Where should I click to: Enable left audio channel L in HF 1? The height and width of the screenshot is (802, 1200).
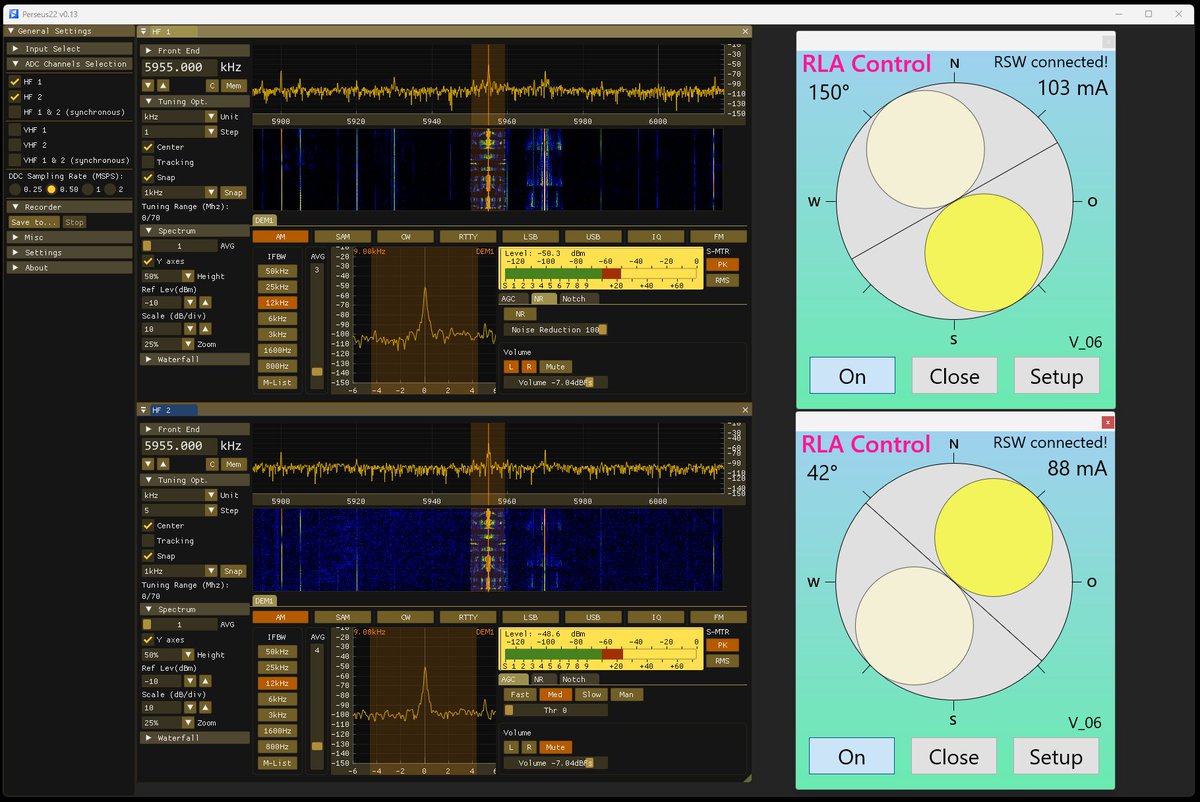pos(511,366)
